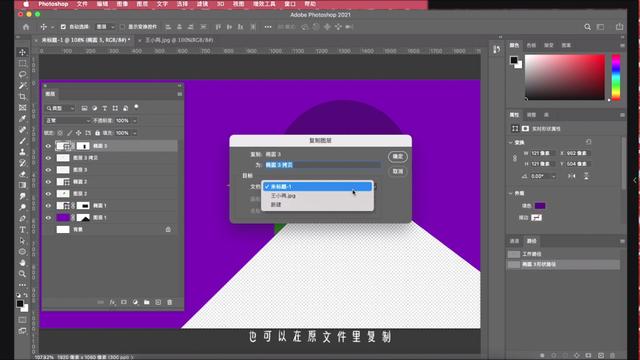
Task: Click the foreground color swatch in Color panel
Action: point(513,60)
